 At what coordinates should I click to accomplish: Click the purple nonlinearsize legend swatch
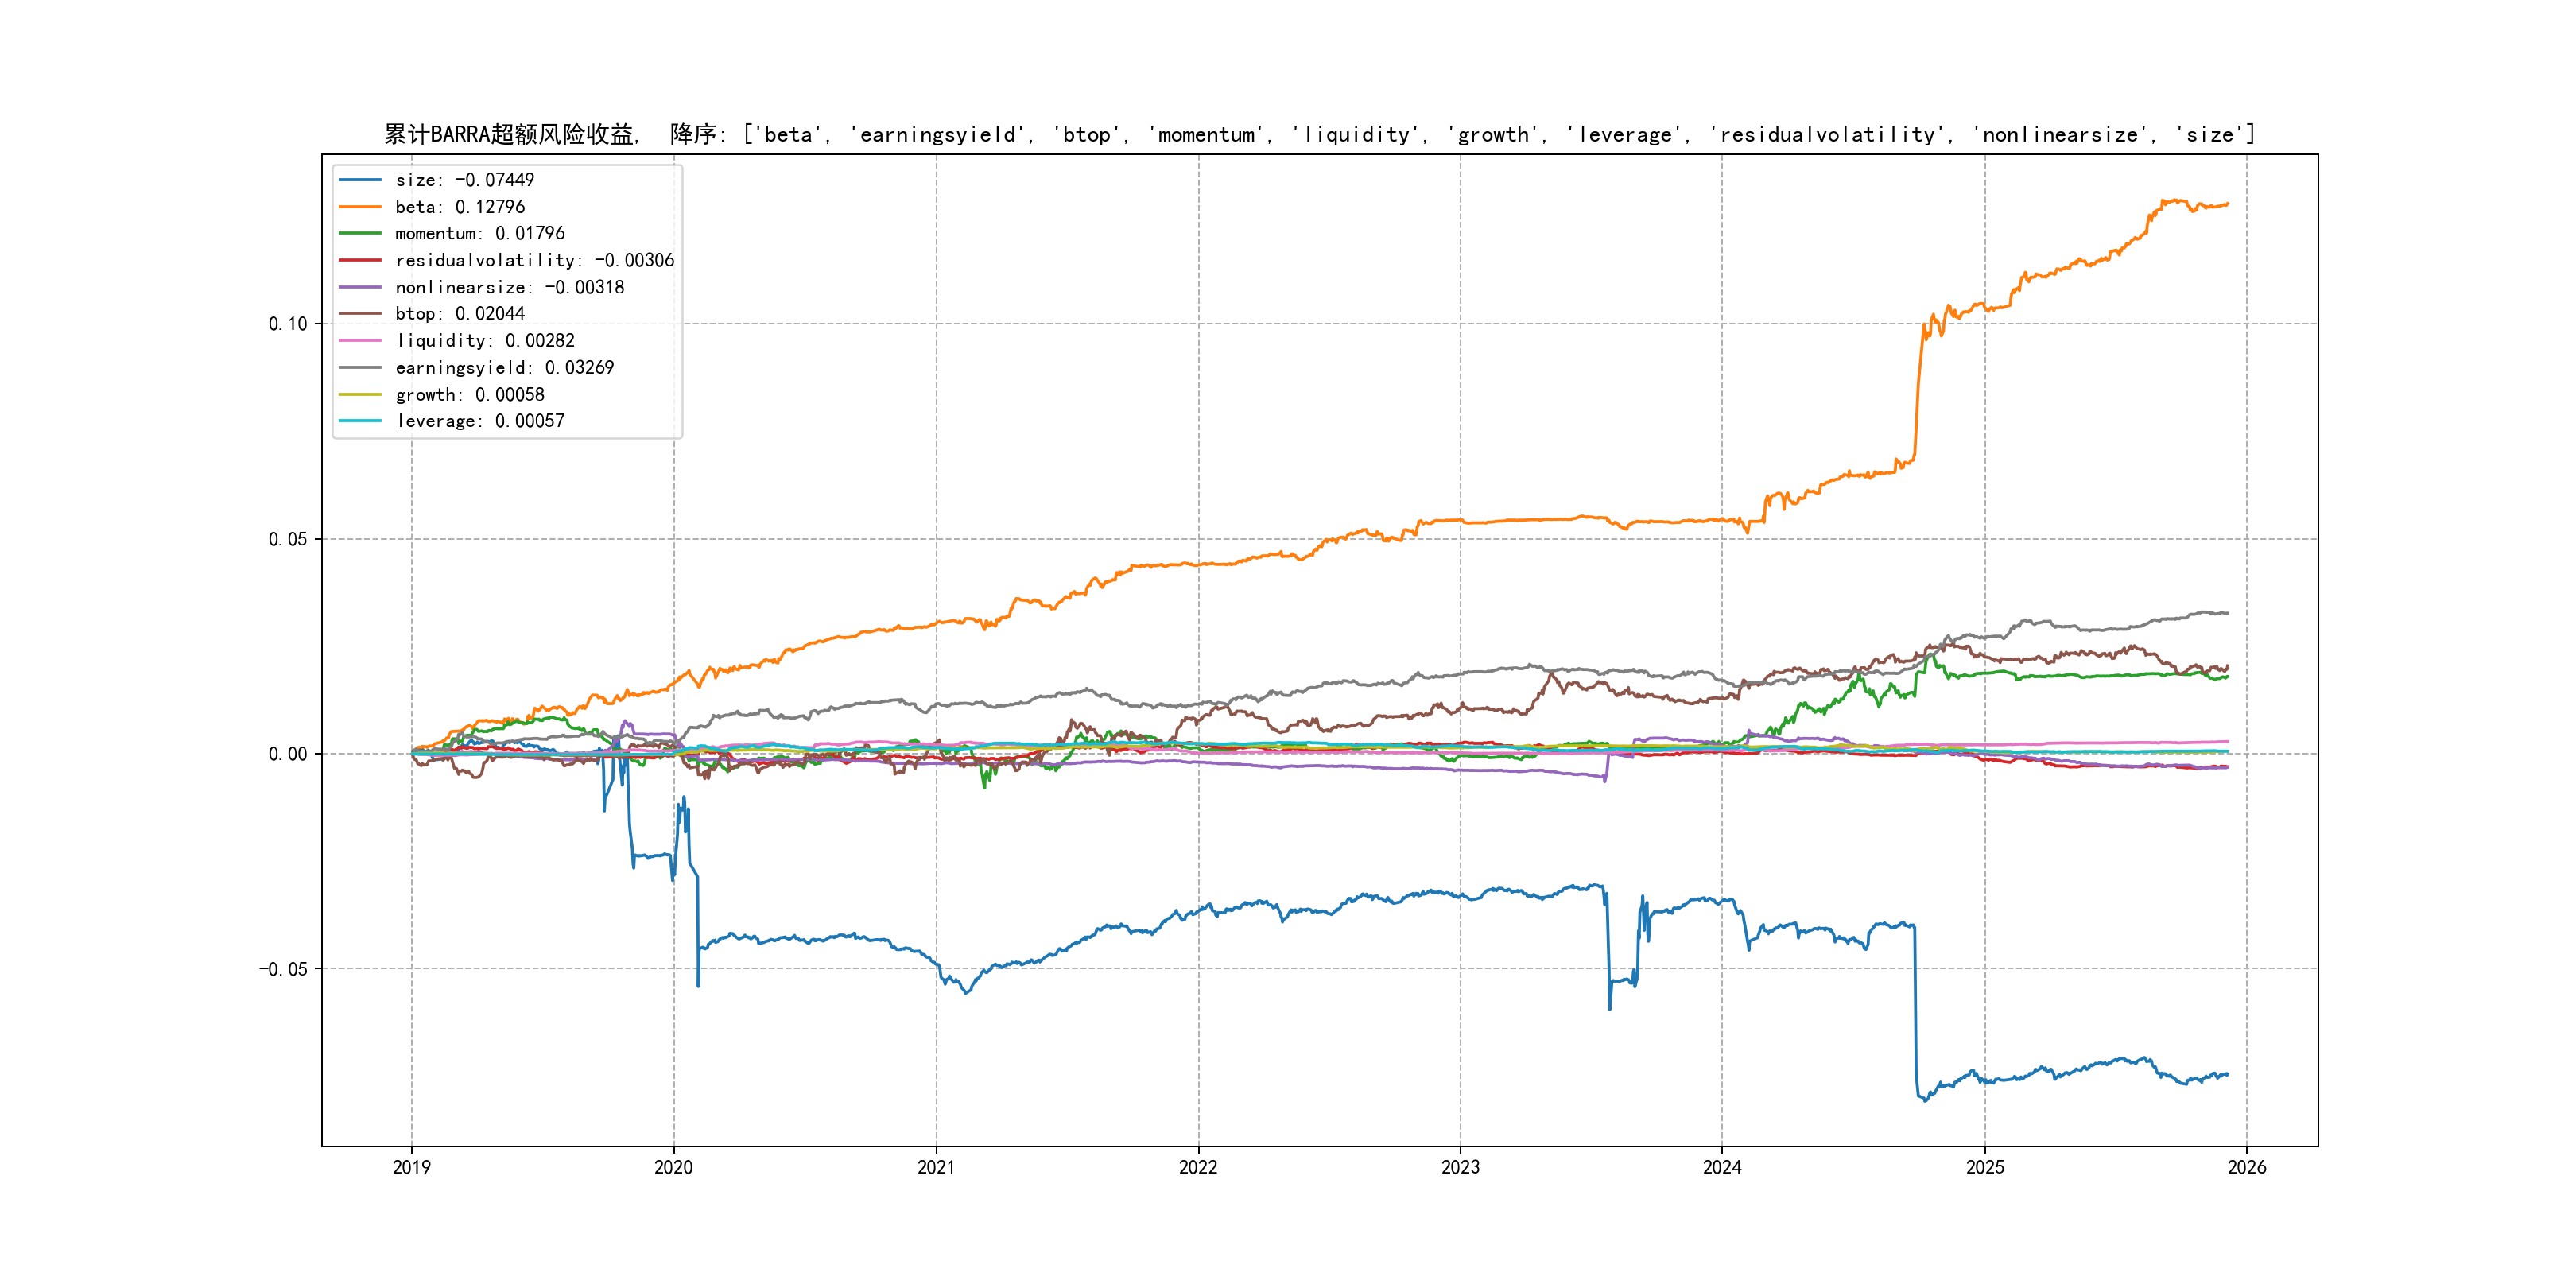(x=360, y=287)
